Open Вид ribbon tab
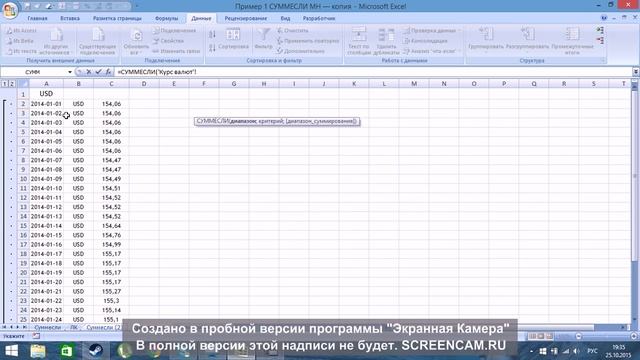 point(285,18)
